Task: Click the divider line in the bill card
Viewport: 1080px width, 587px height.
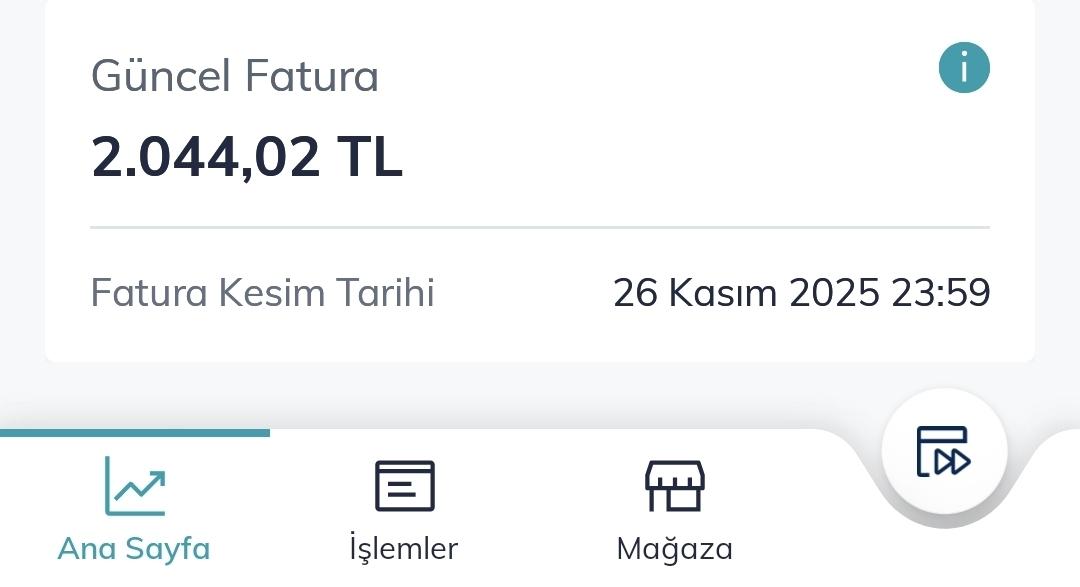Action: pos(540,228)
